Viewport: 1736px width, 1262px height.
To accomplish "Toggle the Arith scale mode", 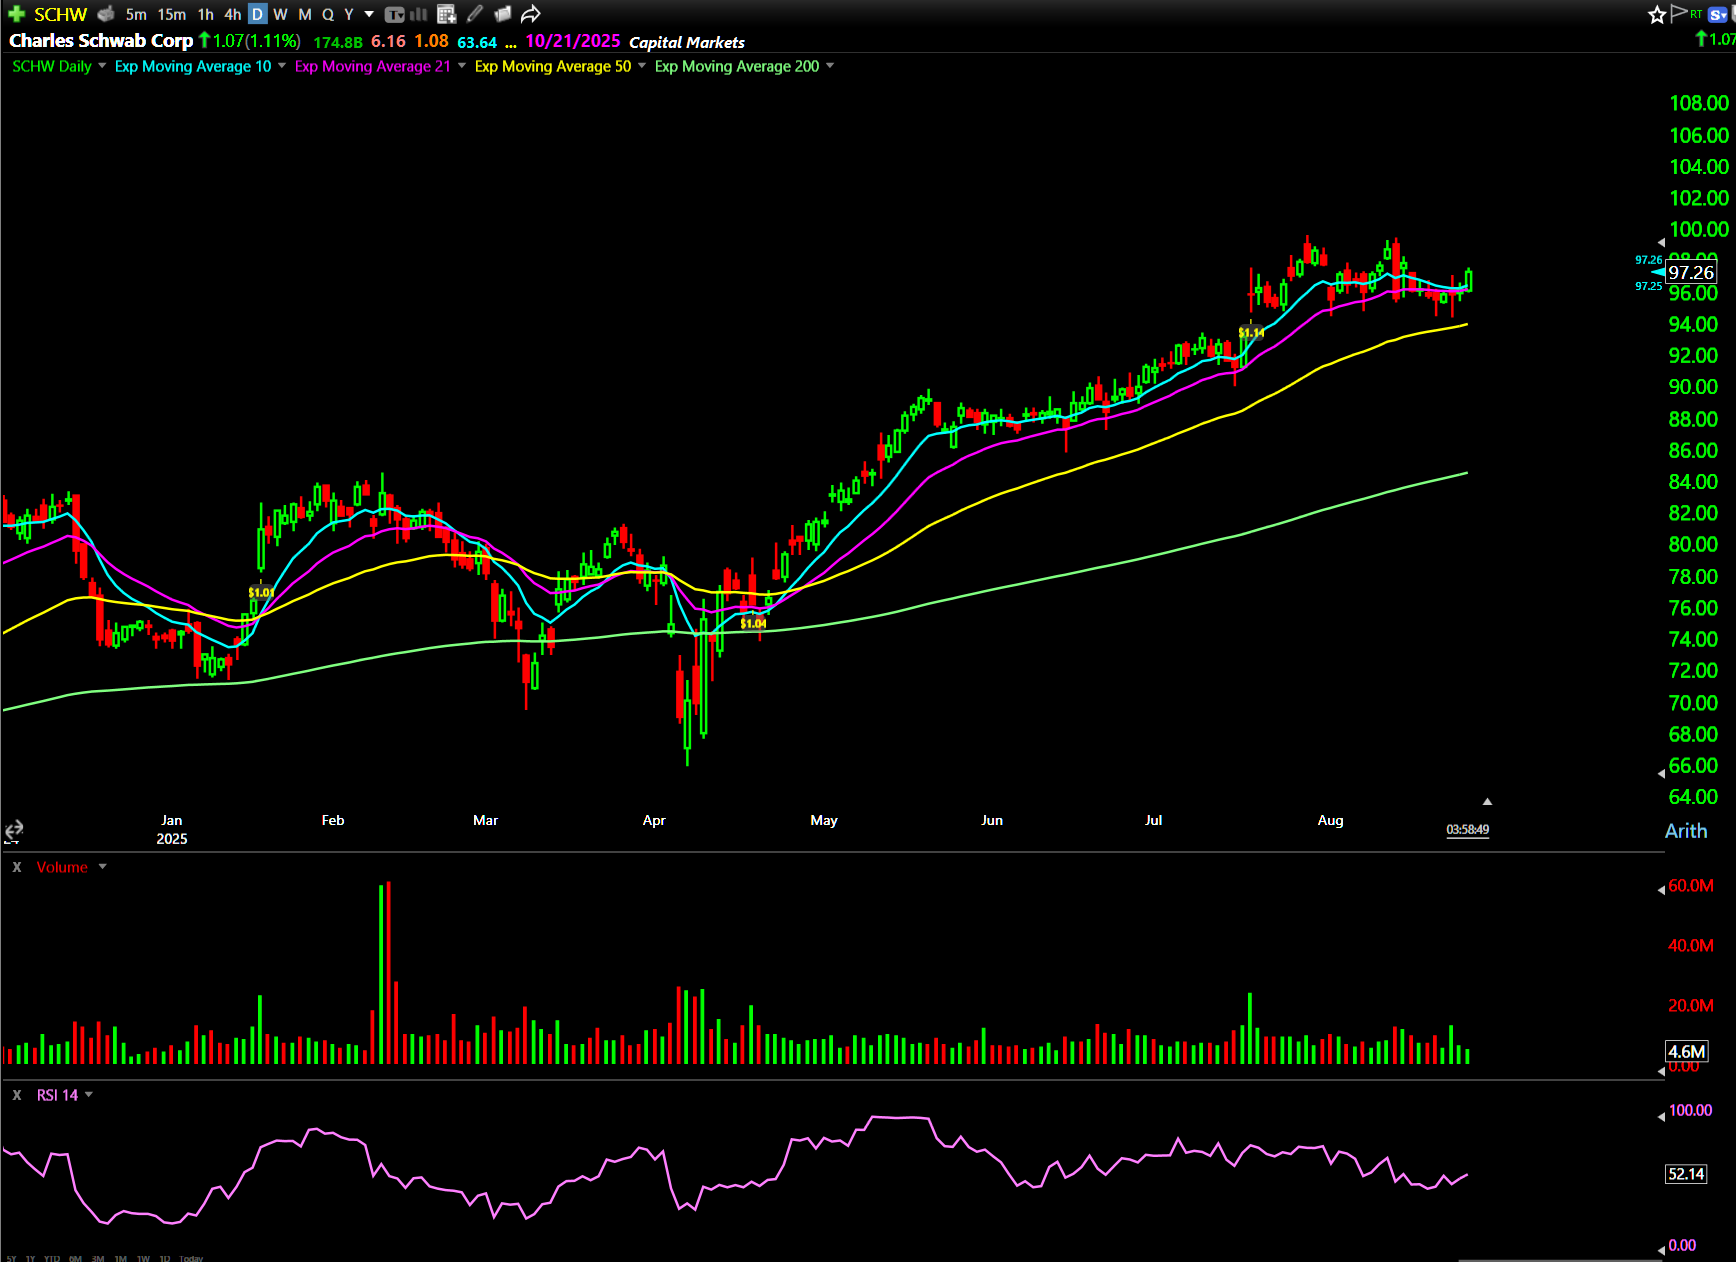I will [1686, 831].
